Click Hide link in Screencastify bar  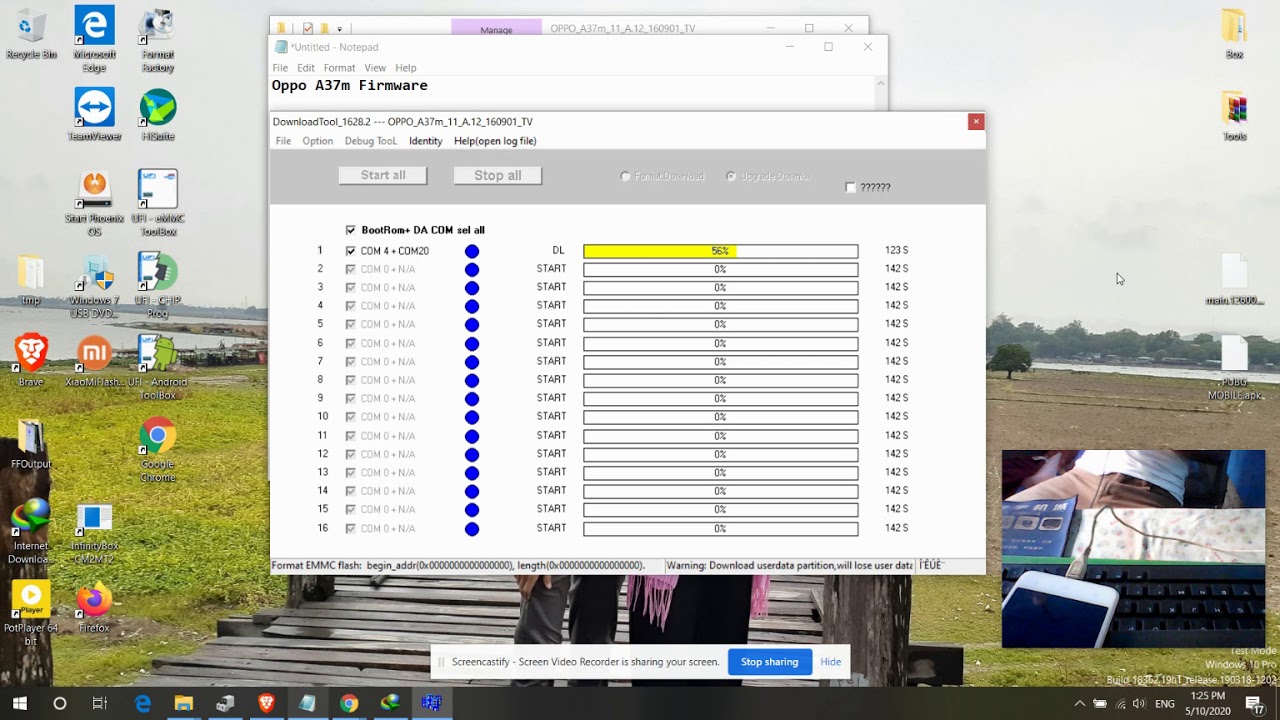[x=830, y=662]
